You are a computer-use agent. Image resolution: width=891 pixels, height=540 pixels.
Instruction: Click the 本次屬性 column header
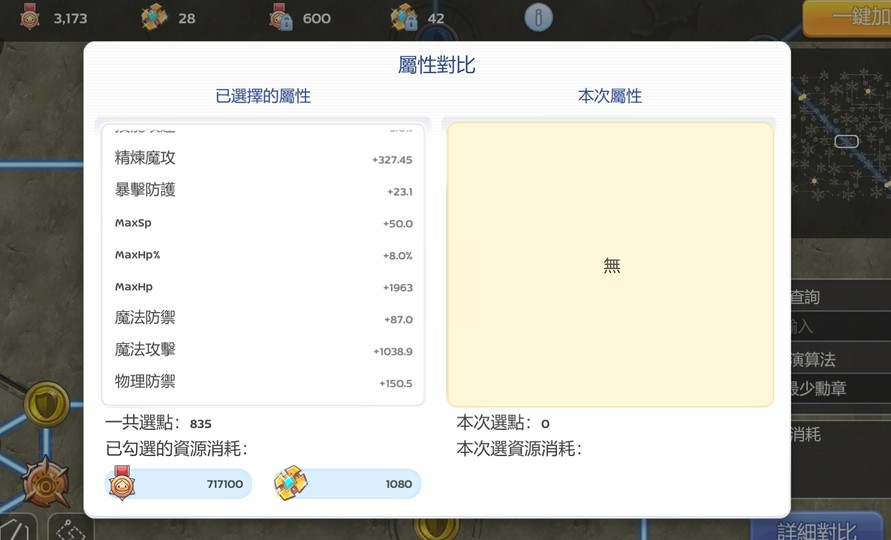point(610,95)
